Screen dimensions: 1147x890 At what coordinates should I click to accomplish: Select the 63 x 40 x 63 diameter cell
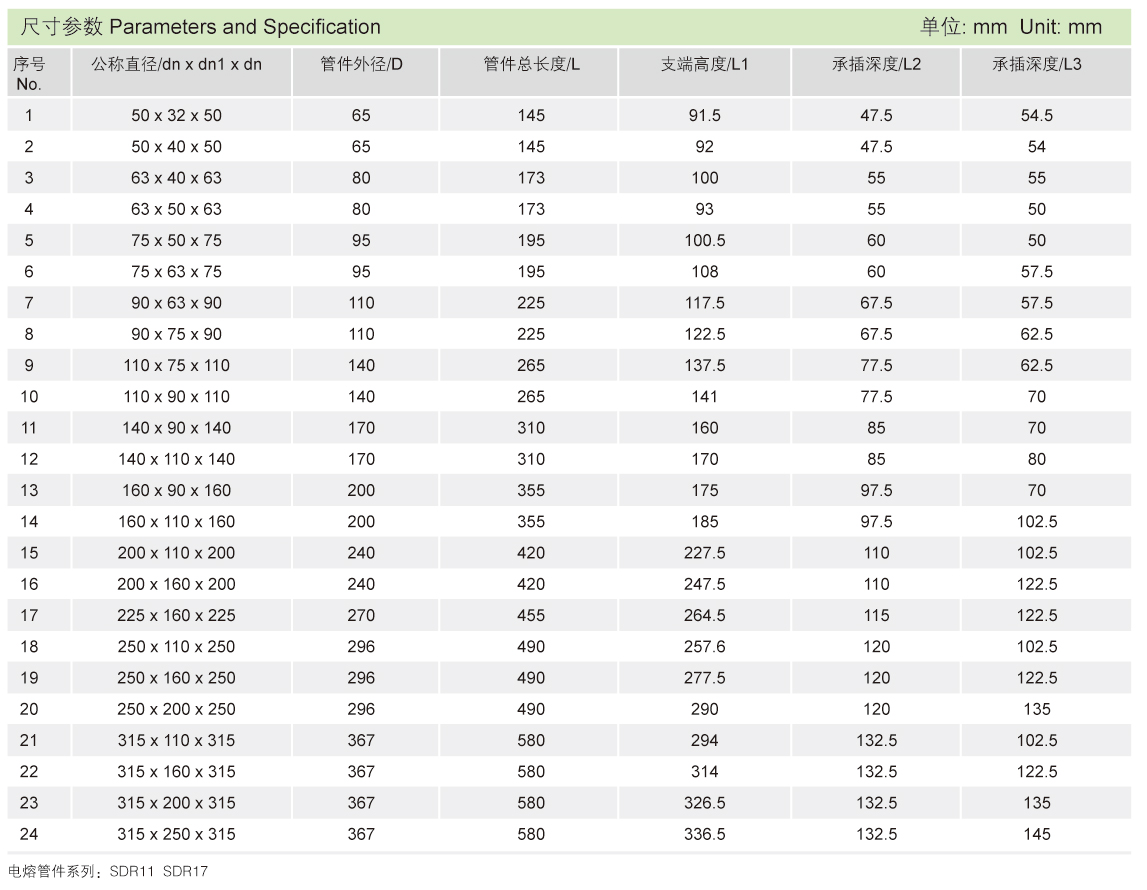point(177,178)
